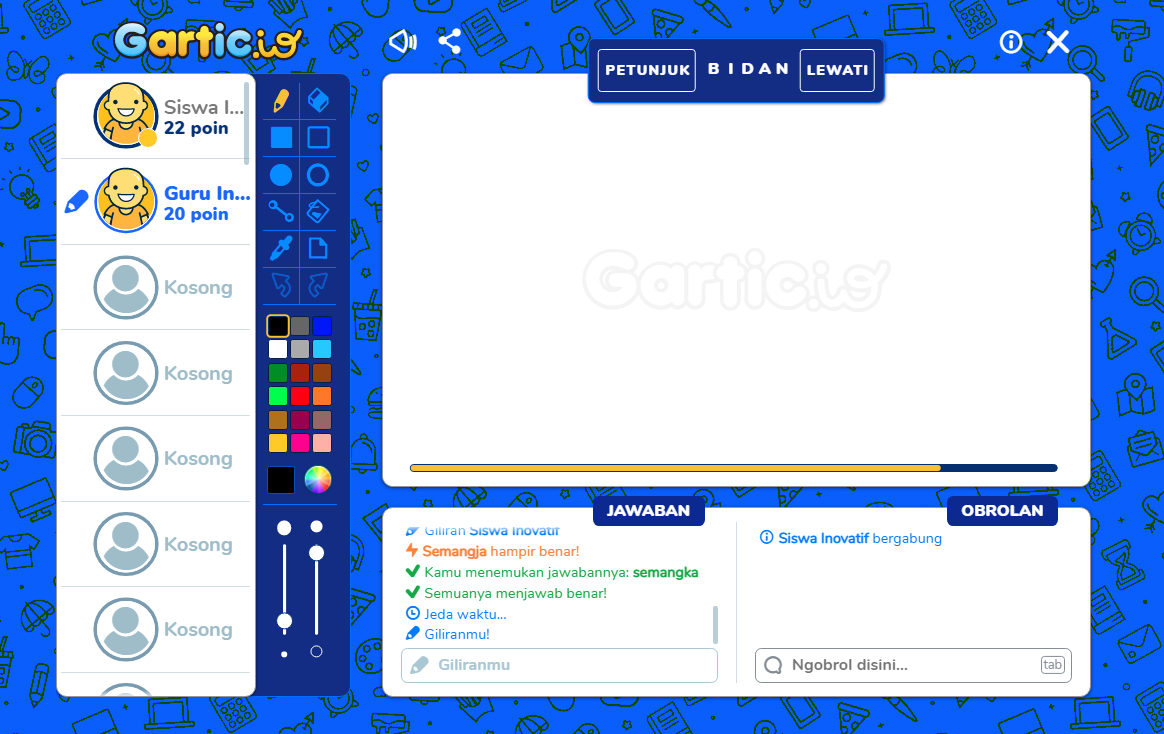Pick the black color swatch
This screenshot has height=734, width=1164.
[x=278, y=326]
